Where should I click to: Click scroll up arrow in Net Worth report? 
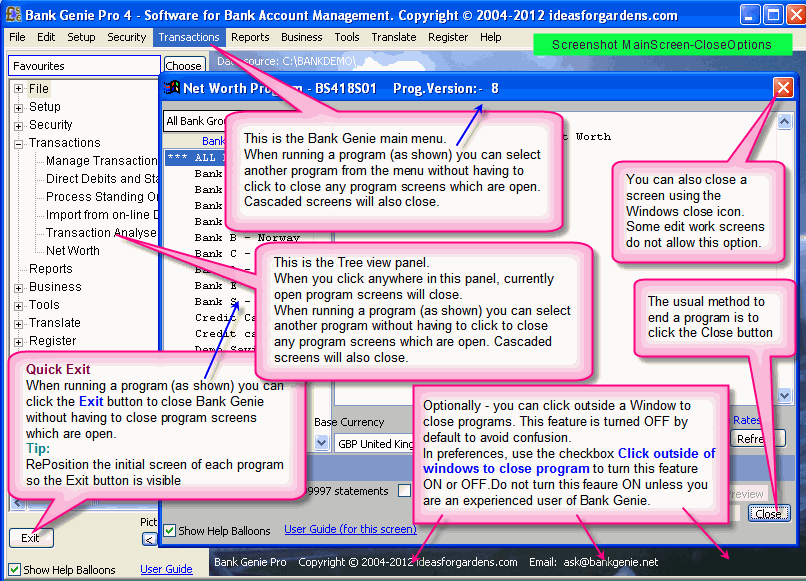pyautogui.click(x=784, y=121)
